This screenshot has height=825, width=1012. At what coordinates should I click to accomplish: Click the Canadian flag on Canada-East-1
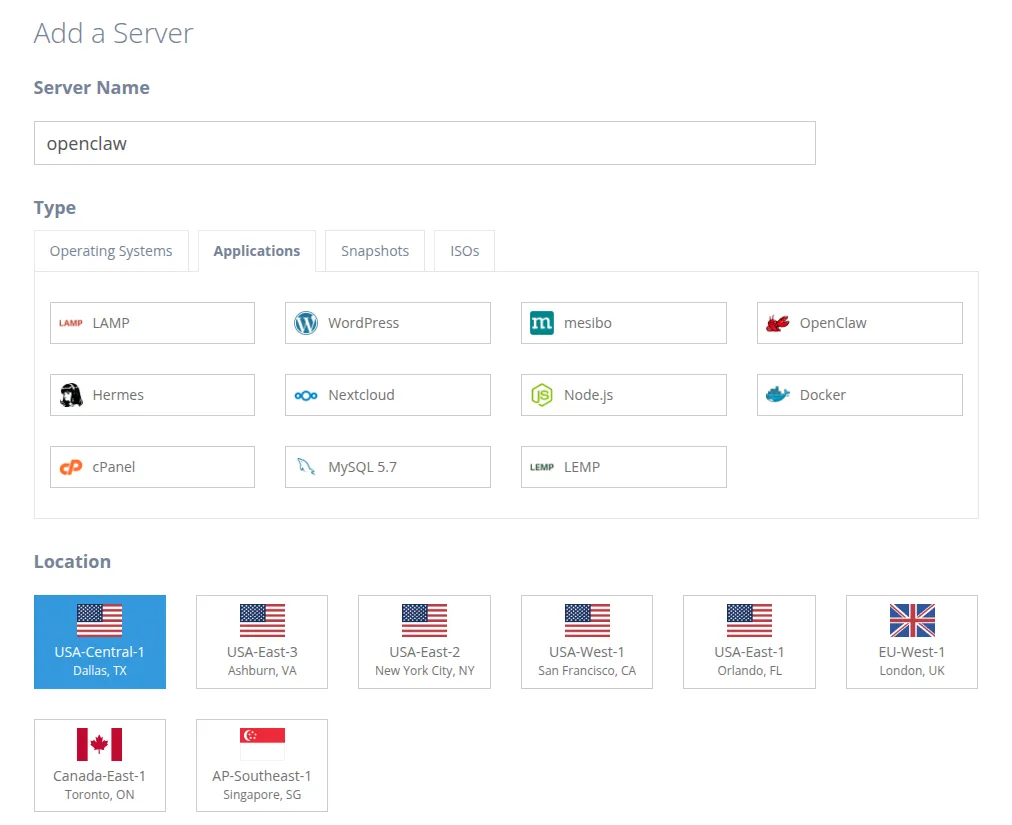coord(99,744)
